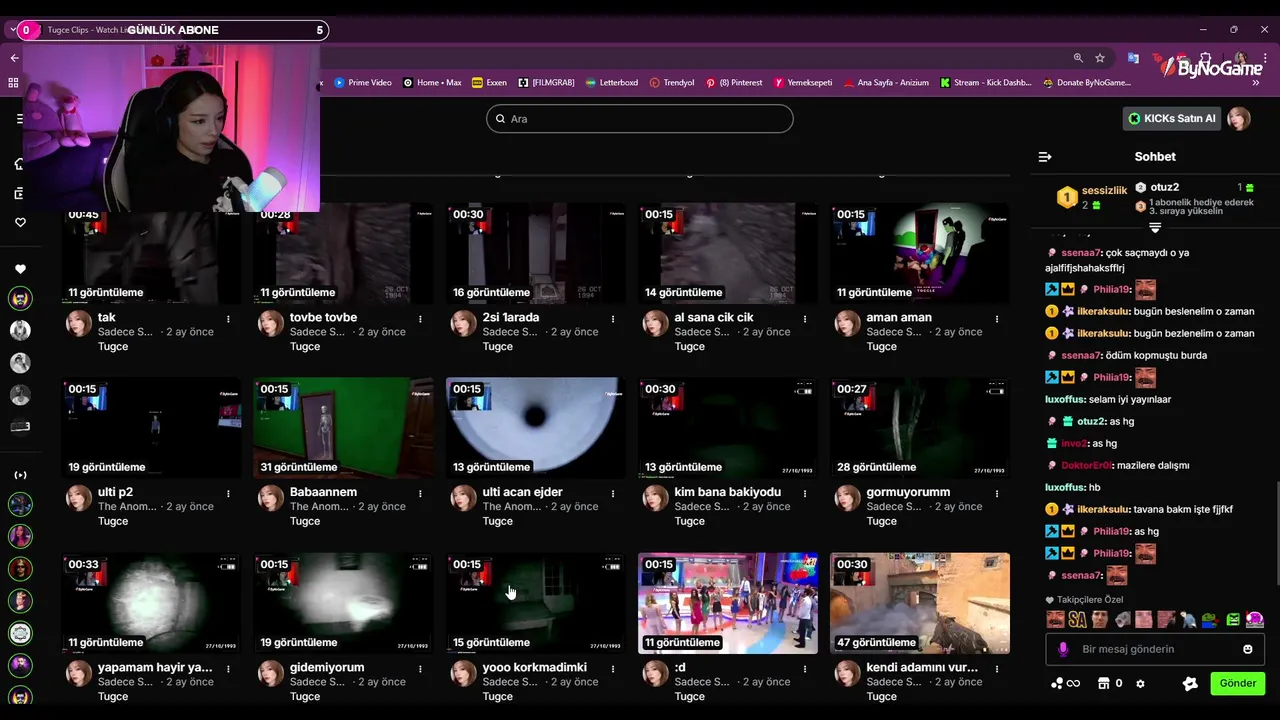Click clip title '2si 1arada'
This screenshot has width=1280, height=720.
pos(510,318)
